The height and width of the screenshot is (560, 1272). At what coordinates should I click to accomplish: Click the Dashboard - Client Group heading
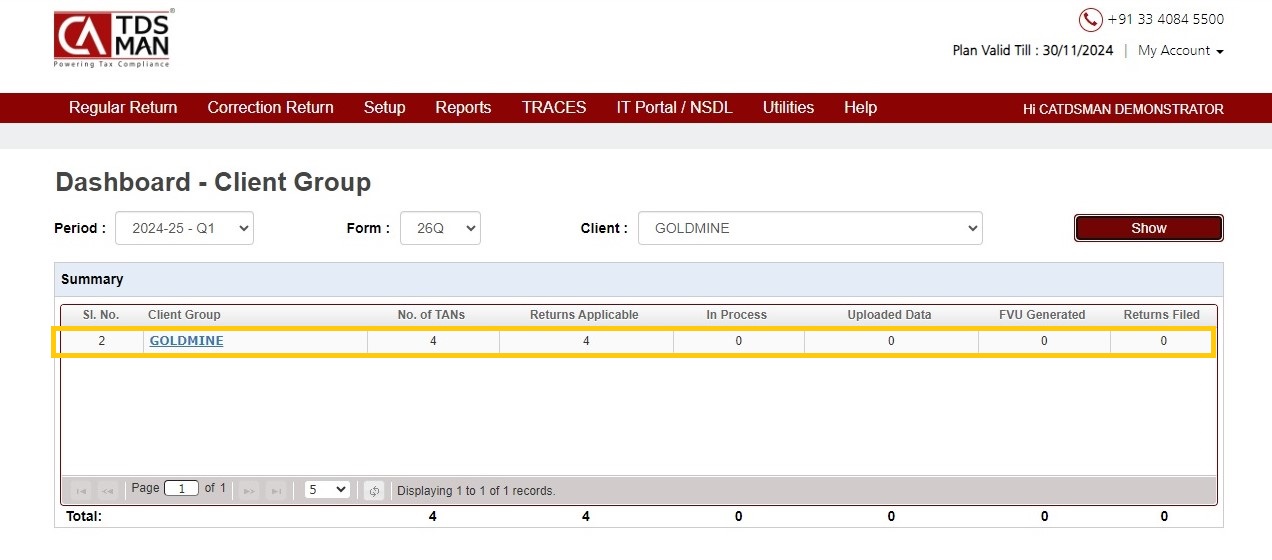pyautogui.click(x=213, y=182)
